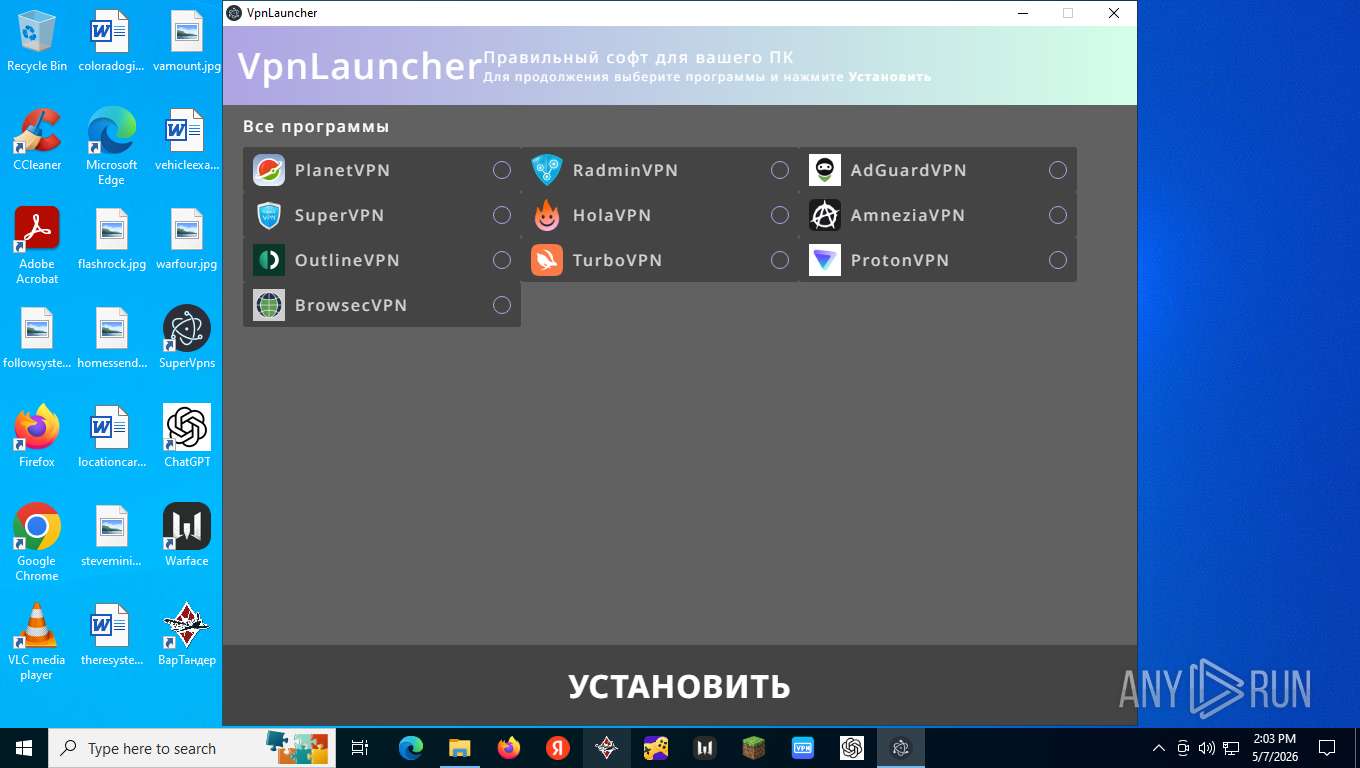This screenshot has height=768, width=1360.
Task: Open homessend image file on desktop
Action: [112, 337]
